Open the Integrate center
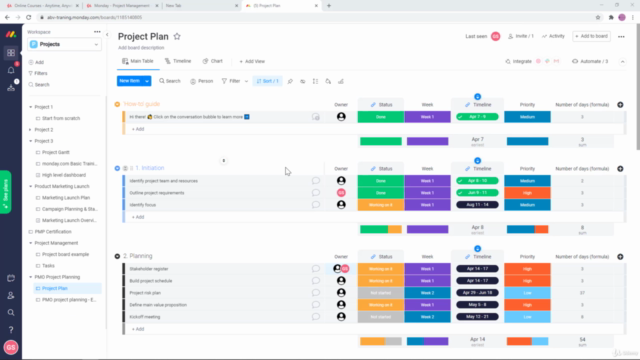This screenshot has height=360, width=640. pos(518,61)
